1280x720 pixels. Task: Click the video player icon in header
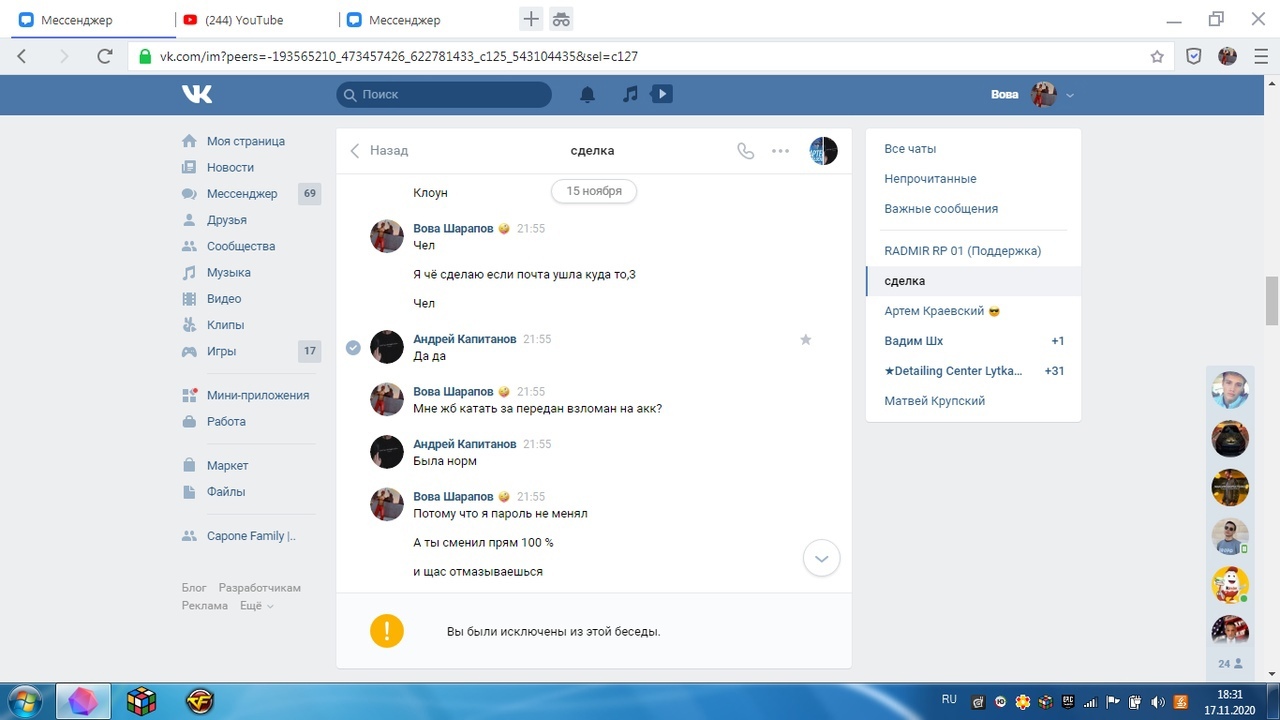[x=661, y=94]
